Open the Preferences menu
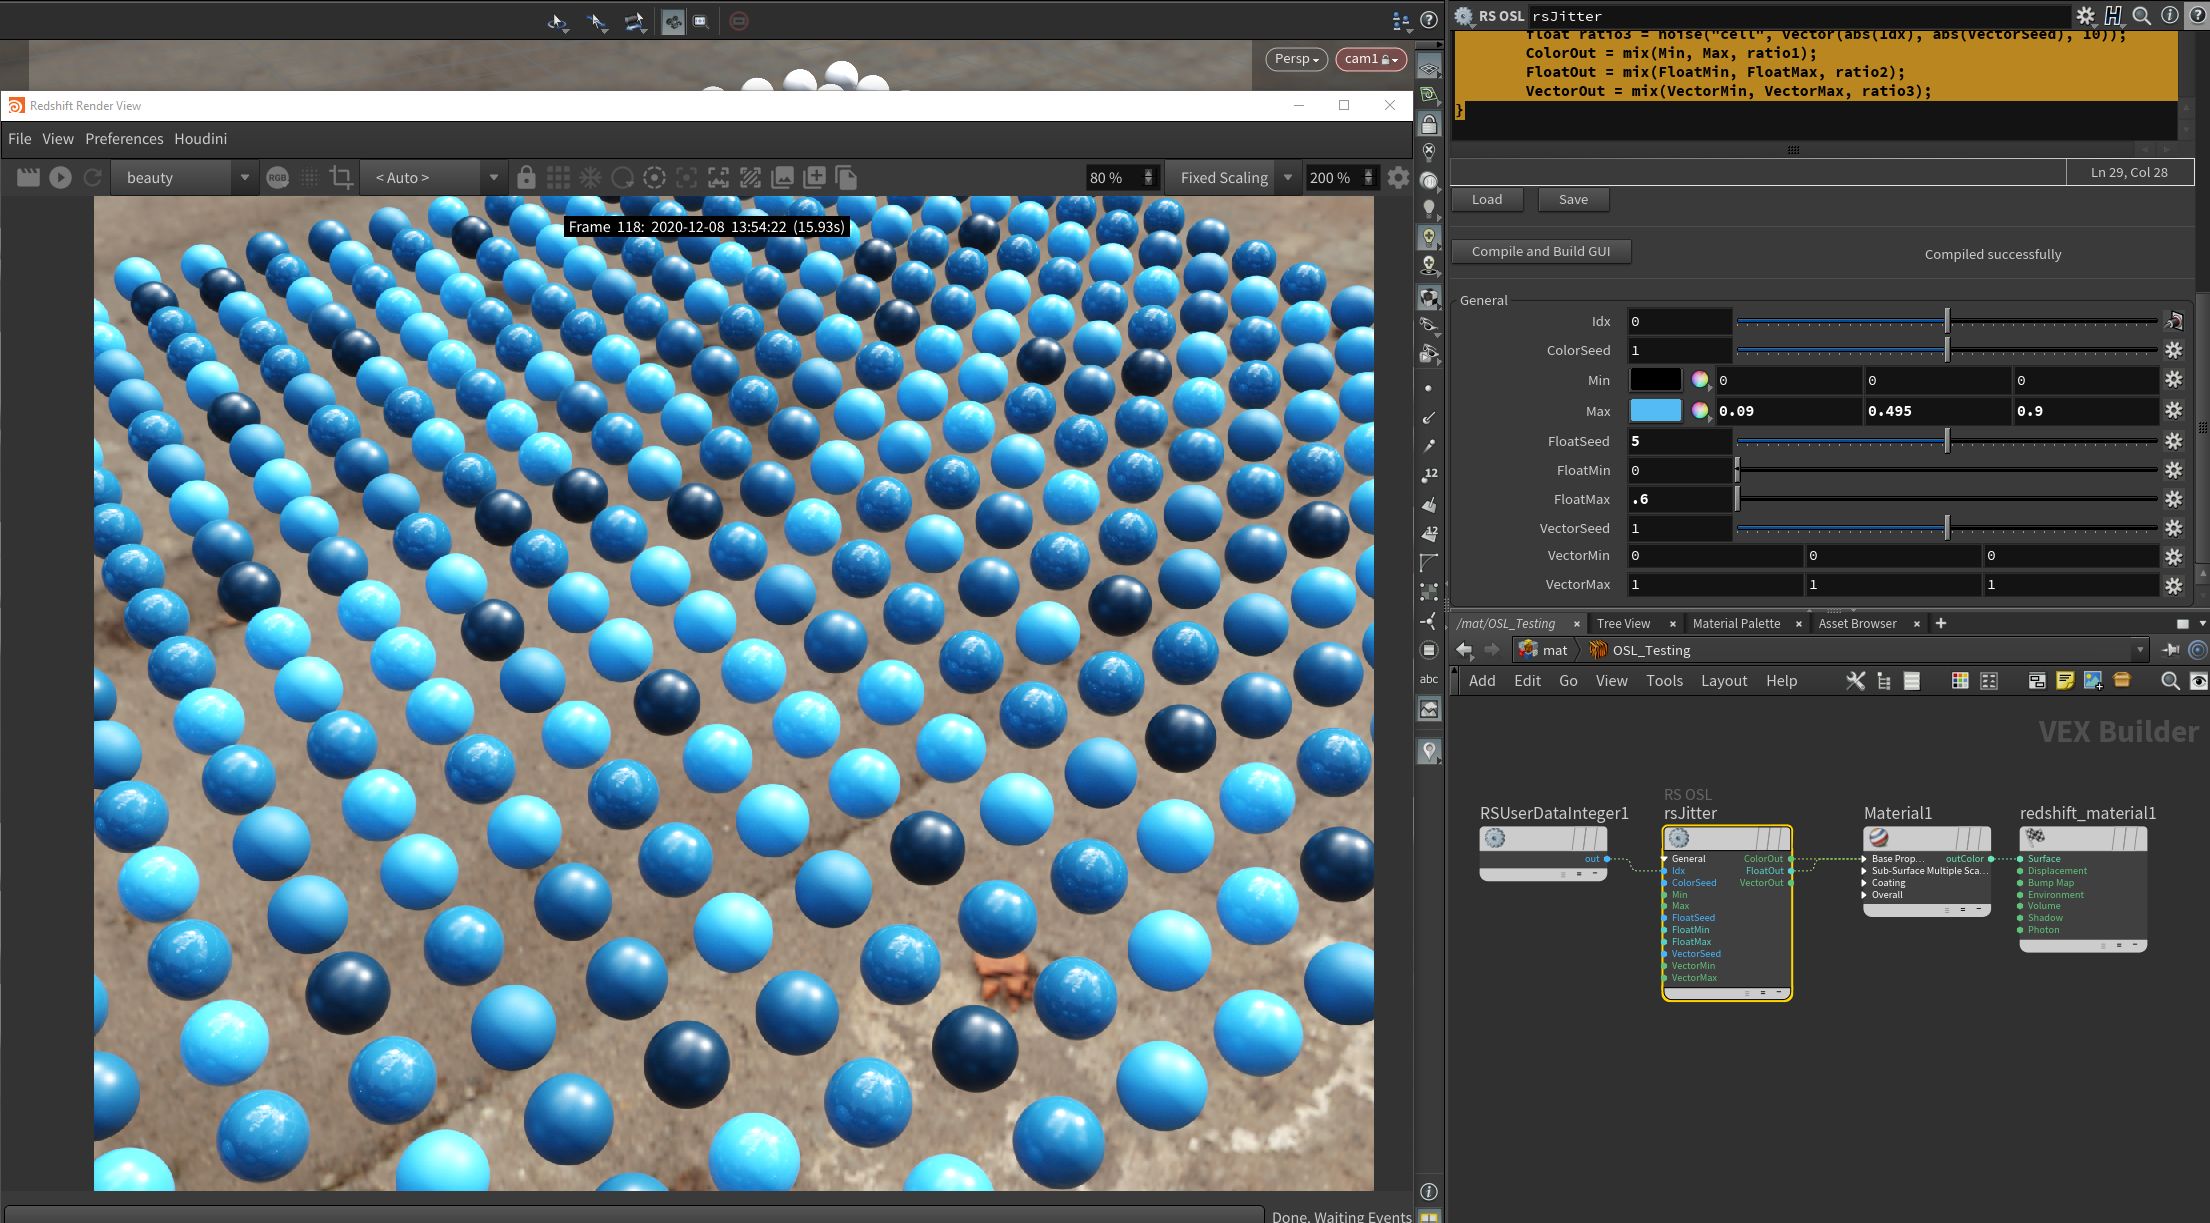The image size is (2210, 1223). pos(124,139)
